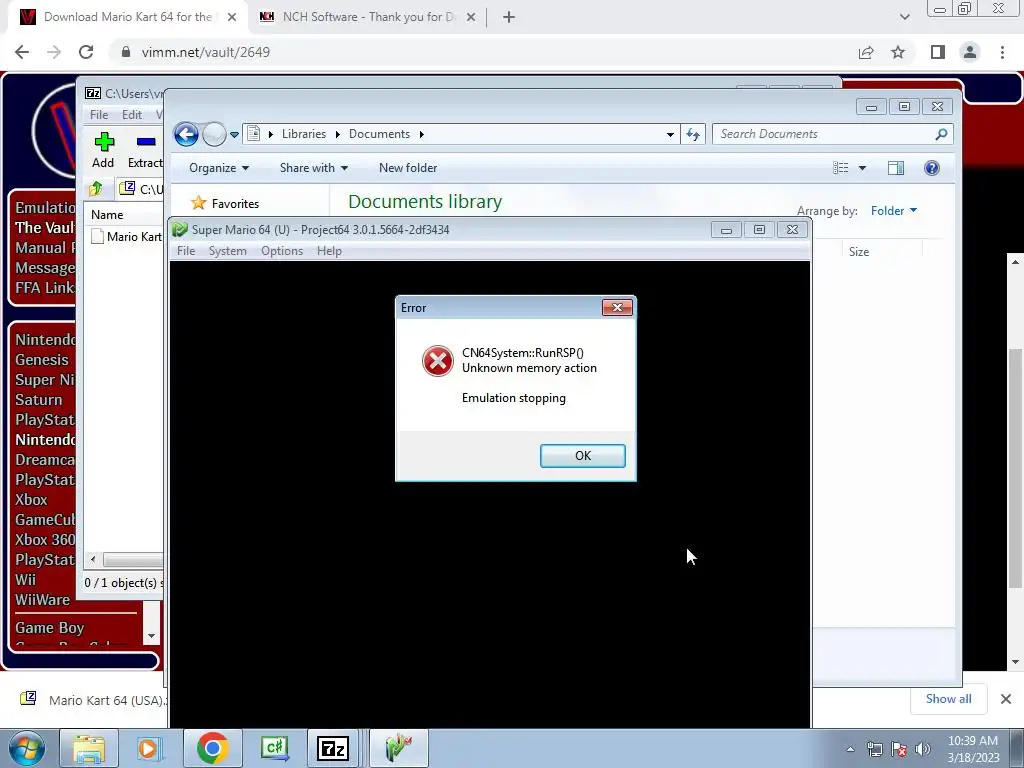Close the Chrome downloads bar
Image resolution: width=1024 pixels, height=768 pixels.
[x=1006, y=699]
